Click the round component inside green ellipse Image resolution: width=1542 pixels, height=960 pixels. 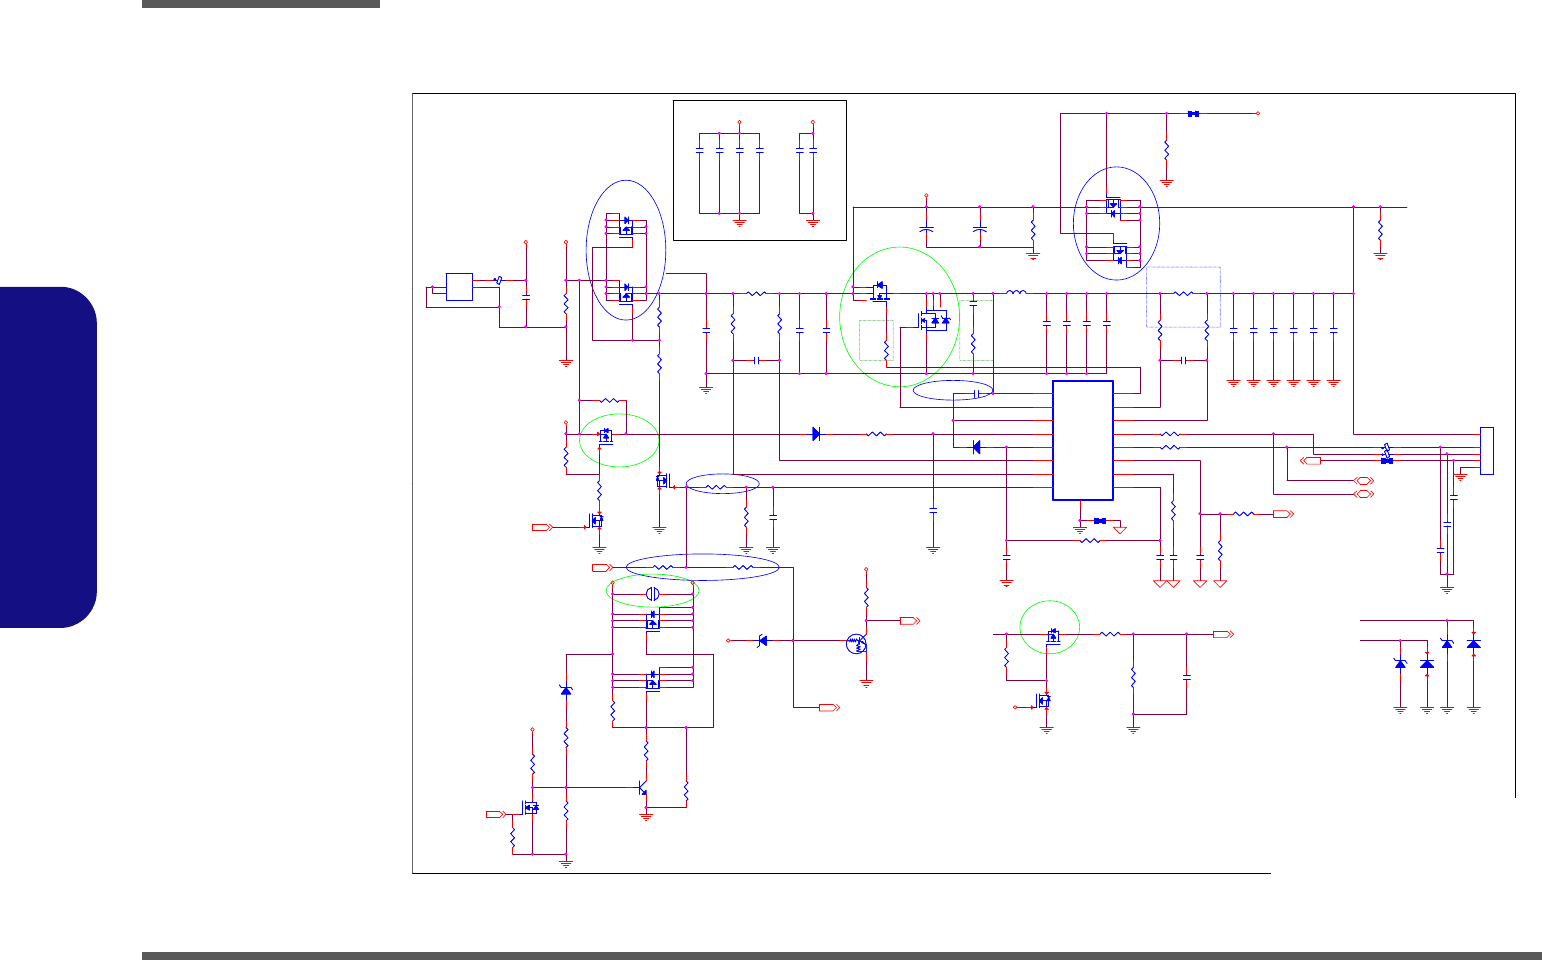652,594
